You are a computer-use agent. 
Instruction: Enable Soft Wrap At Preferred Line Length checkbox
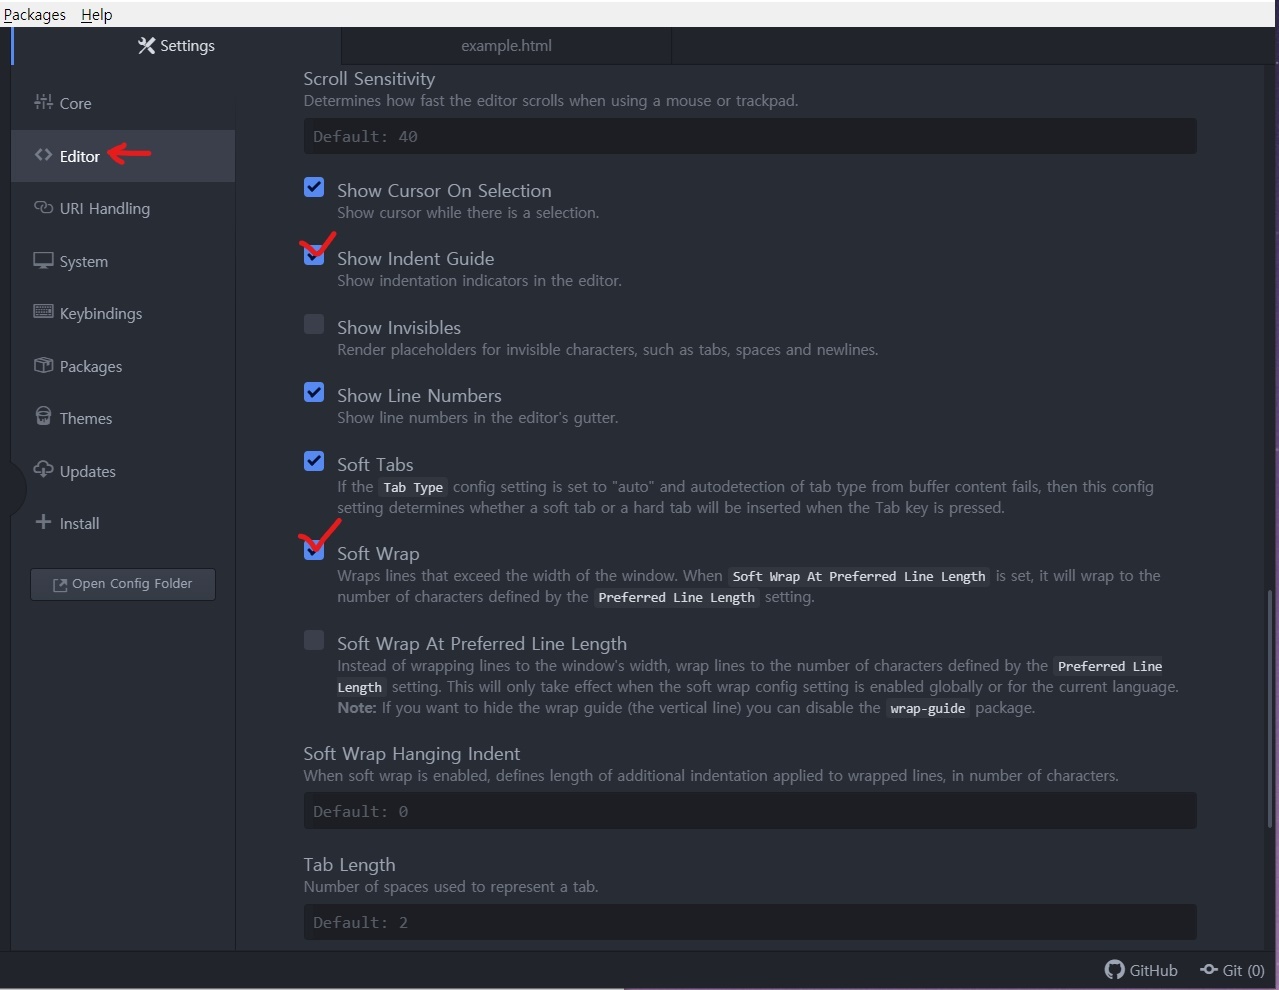tap(314, 640)
